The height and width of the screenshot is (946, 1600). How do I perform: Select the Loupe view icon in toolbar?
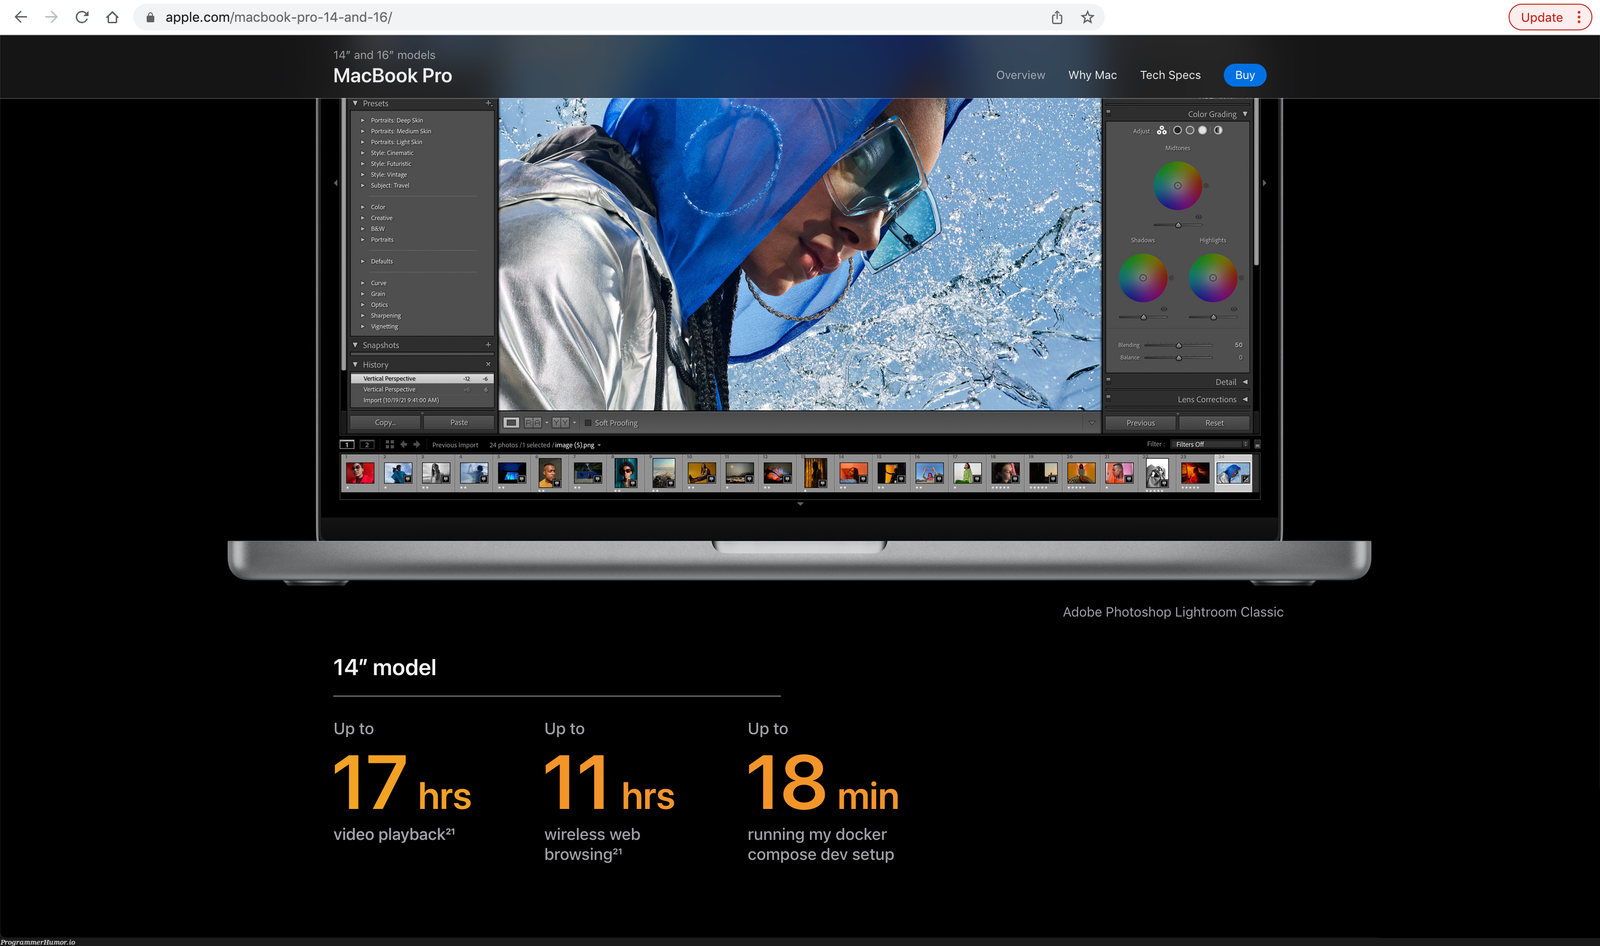[511, 422]
